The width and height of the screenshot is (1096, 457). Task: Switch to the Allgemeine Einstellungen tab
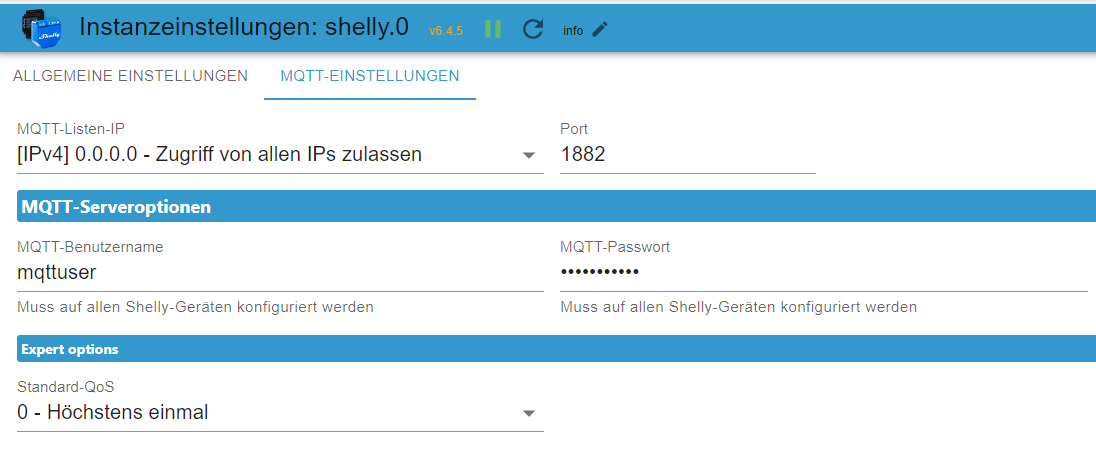[130, 76]
